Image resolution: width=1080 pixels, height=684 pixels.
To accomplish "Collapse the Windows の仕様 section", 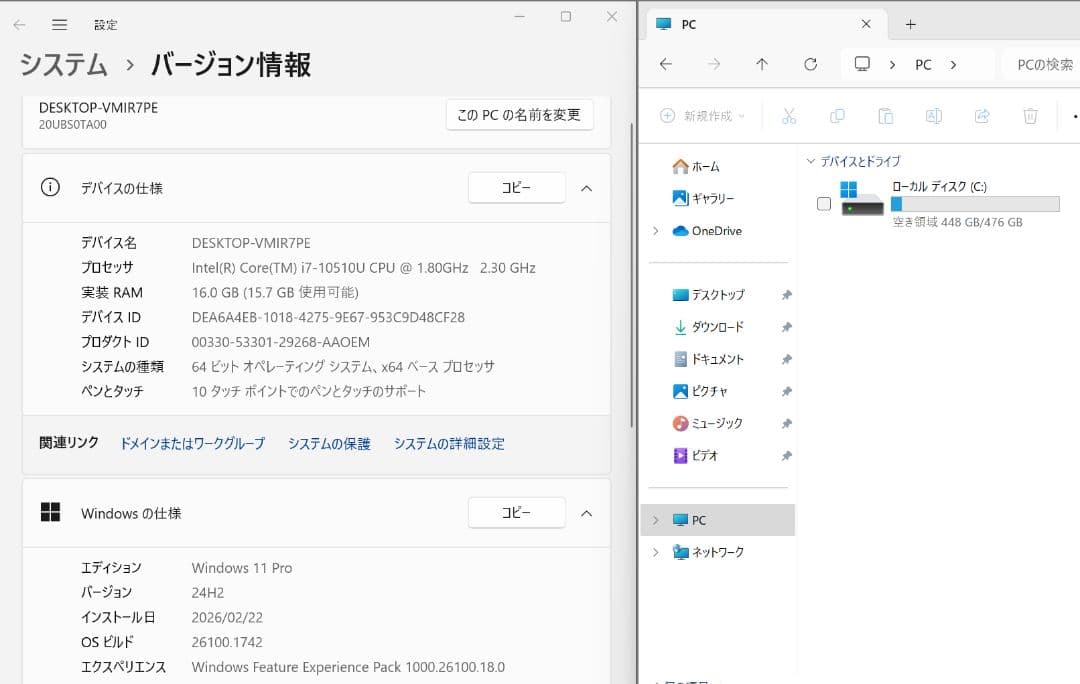I will pos(586,513).
